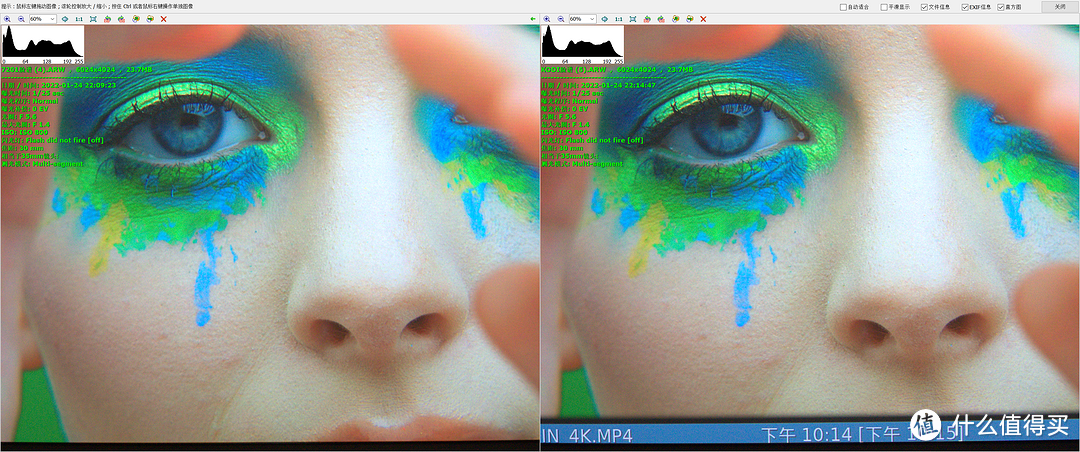Open the right pane 60% zoom dropdown
1080x452 pixels.
coord(583,19)
